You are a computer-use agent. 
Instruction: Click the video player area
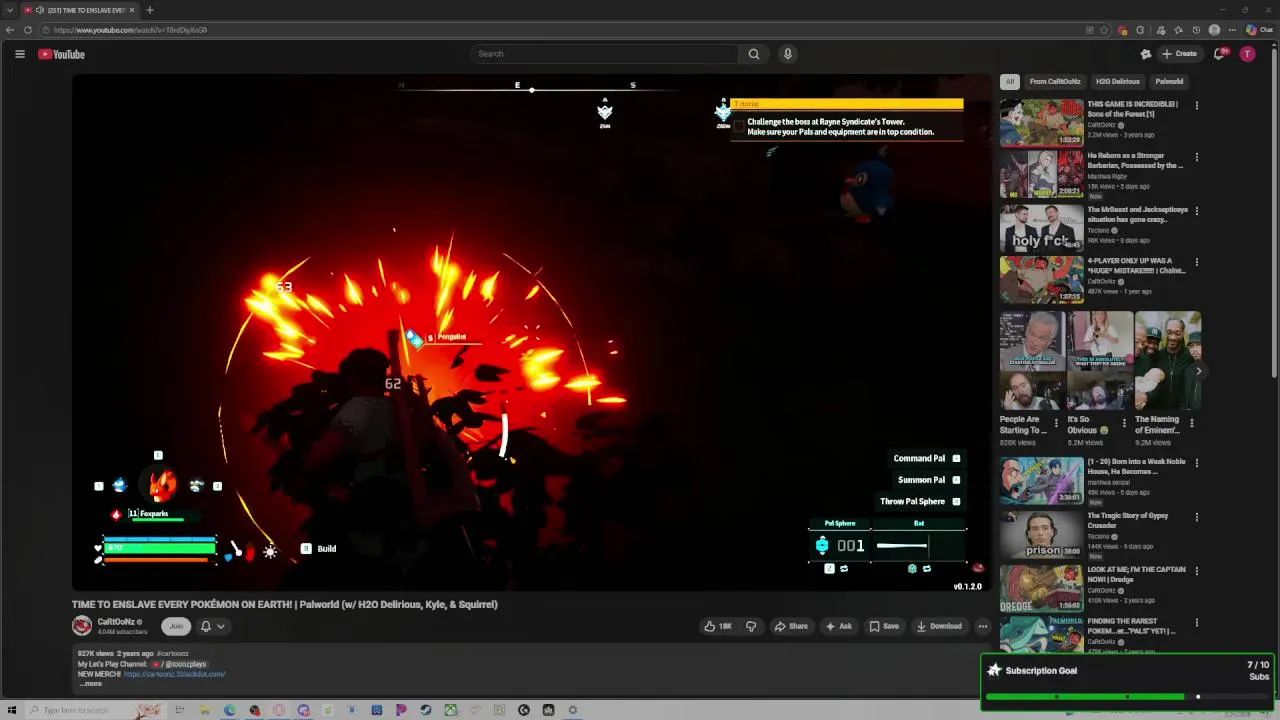click(530, 333)
